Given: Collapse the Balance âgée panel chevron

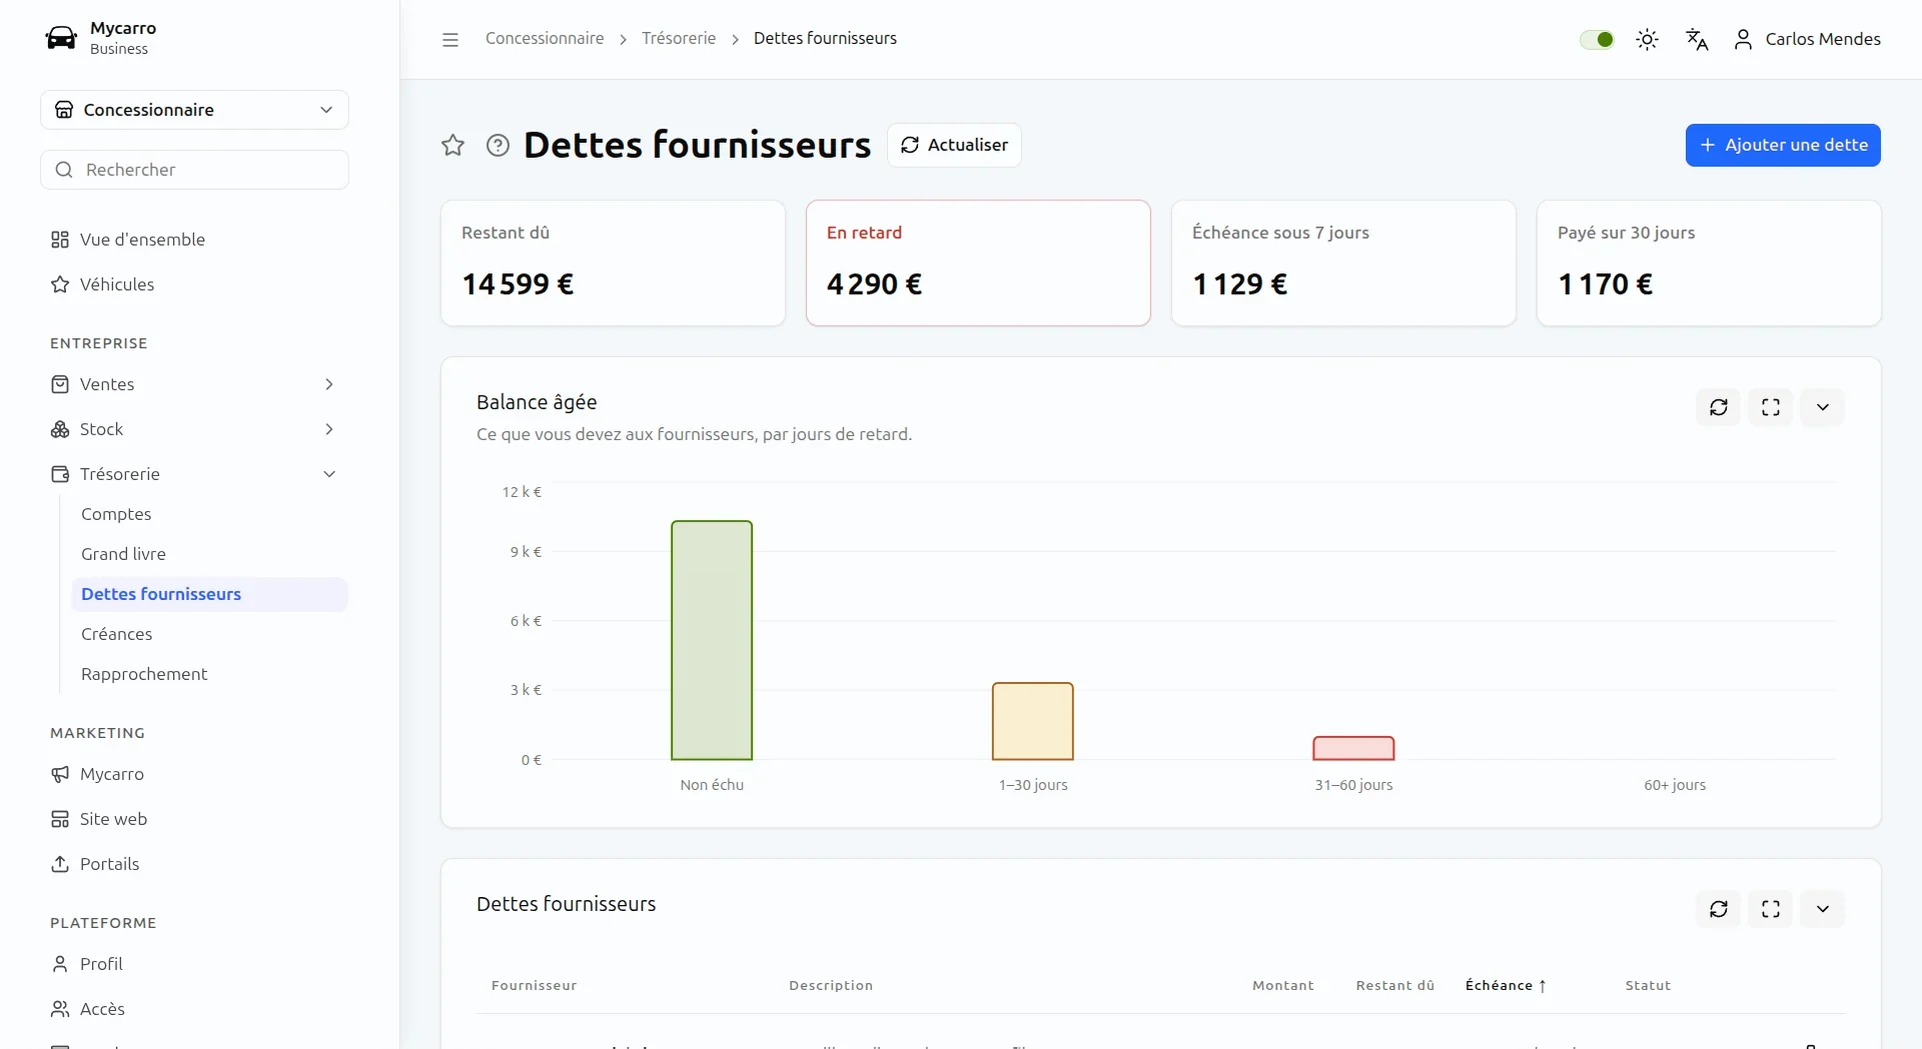Looking at the screenshot, I should pos(1823,407).
